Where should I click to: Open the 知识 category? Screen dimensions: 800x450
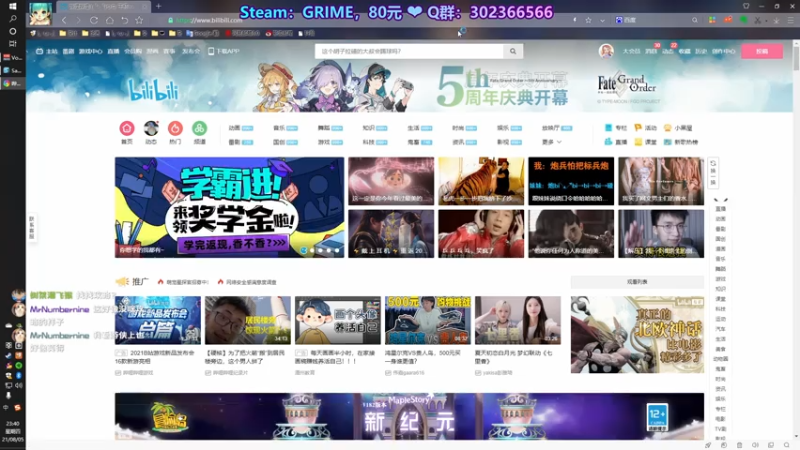tap(375, 128)
